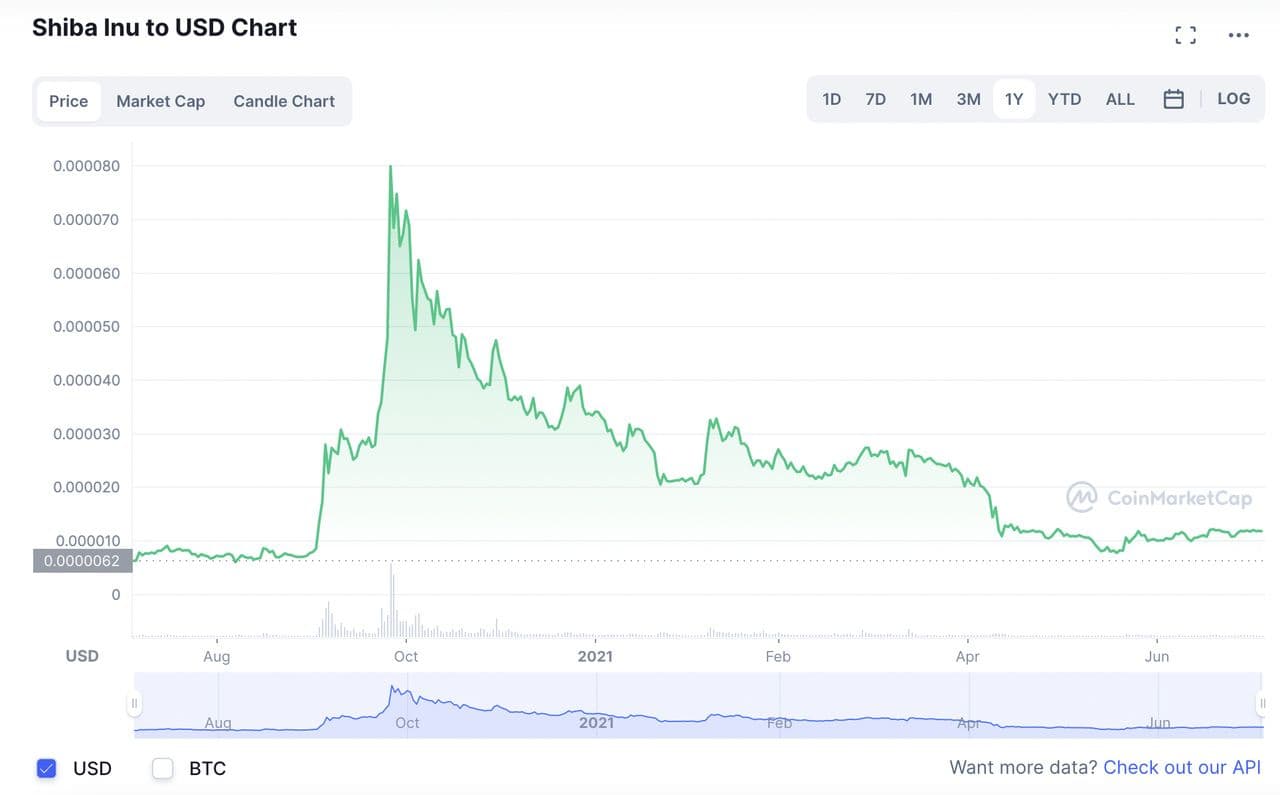Select the 1D time range
Screen dimensions: 1280x795
pos(831,99)
